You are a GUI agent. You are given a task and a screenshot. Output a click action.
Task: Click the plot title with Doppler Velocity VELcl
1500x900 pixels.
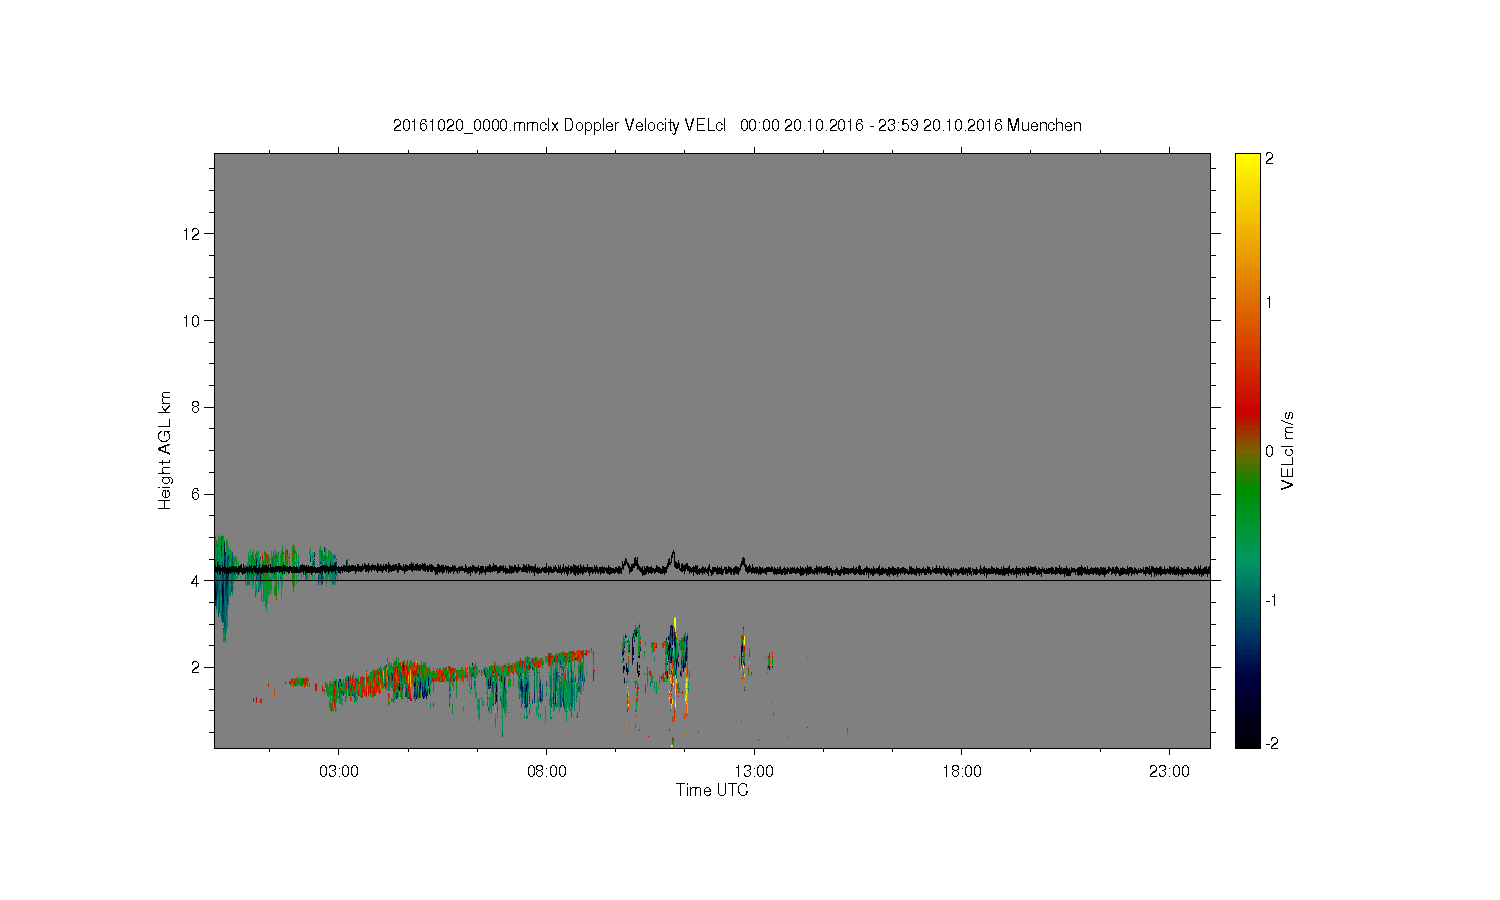(737, 125)
